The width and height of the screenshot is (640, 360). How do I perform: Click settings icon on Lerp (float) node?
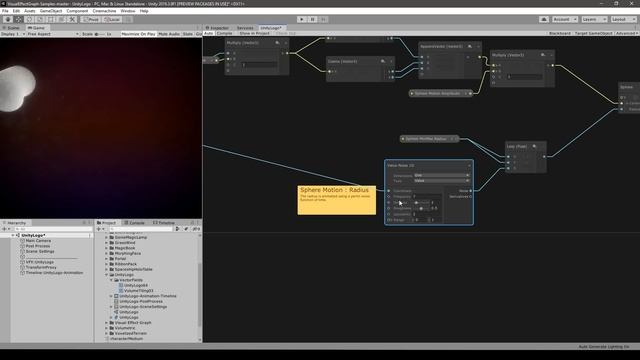click(x=534, y=146)
